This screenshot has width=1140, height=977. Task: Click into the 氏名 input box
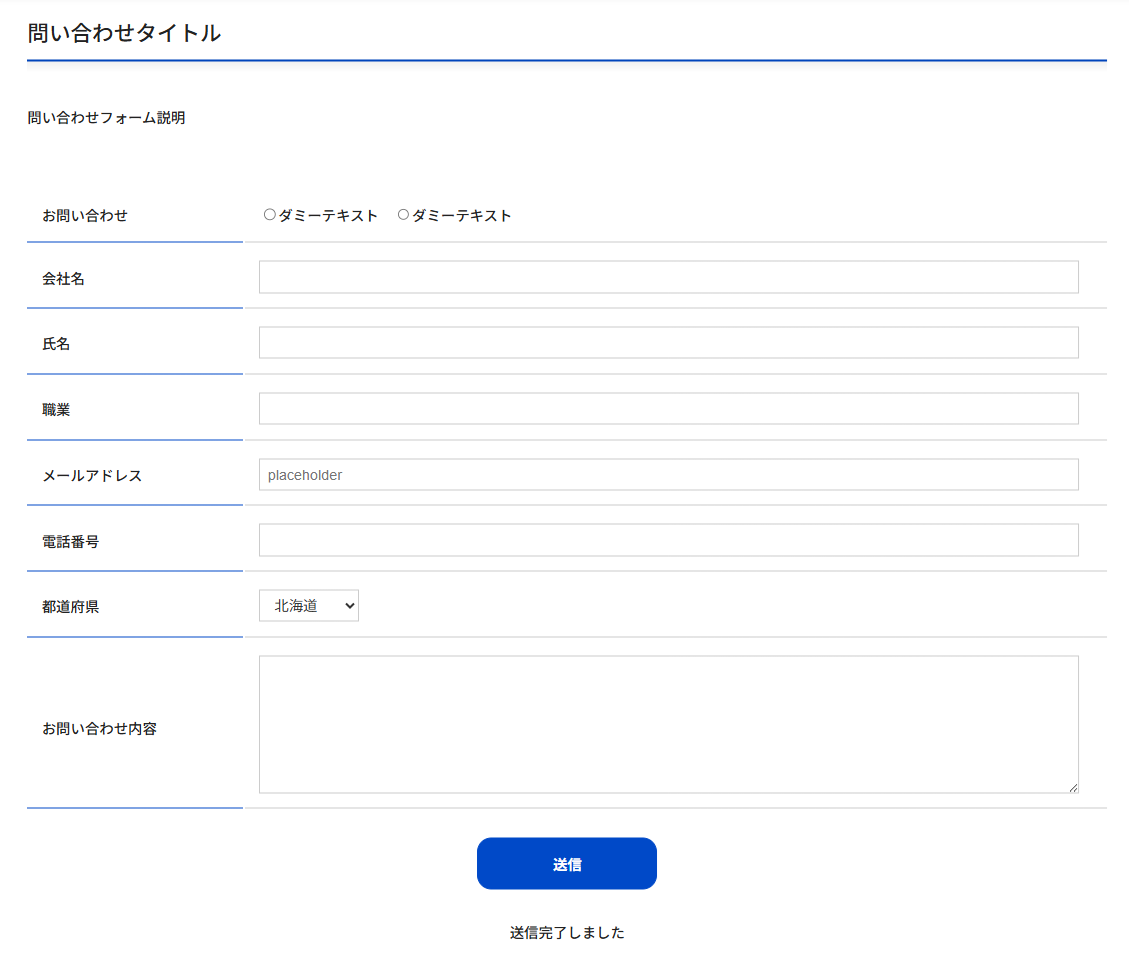coord(668,343)
